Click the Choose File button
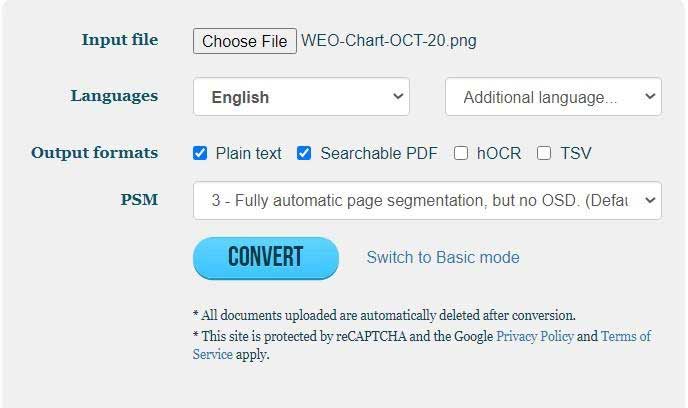Screen dimensions: 688x408 click(245, 41)
